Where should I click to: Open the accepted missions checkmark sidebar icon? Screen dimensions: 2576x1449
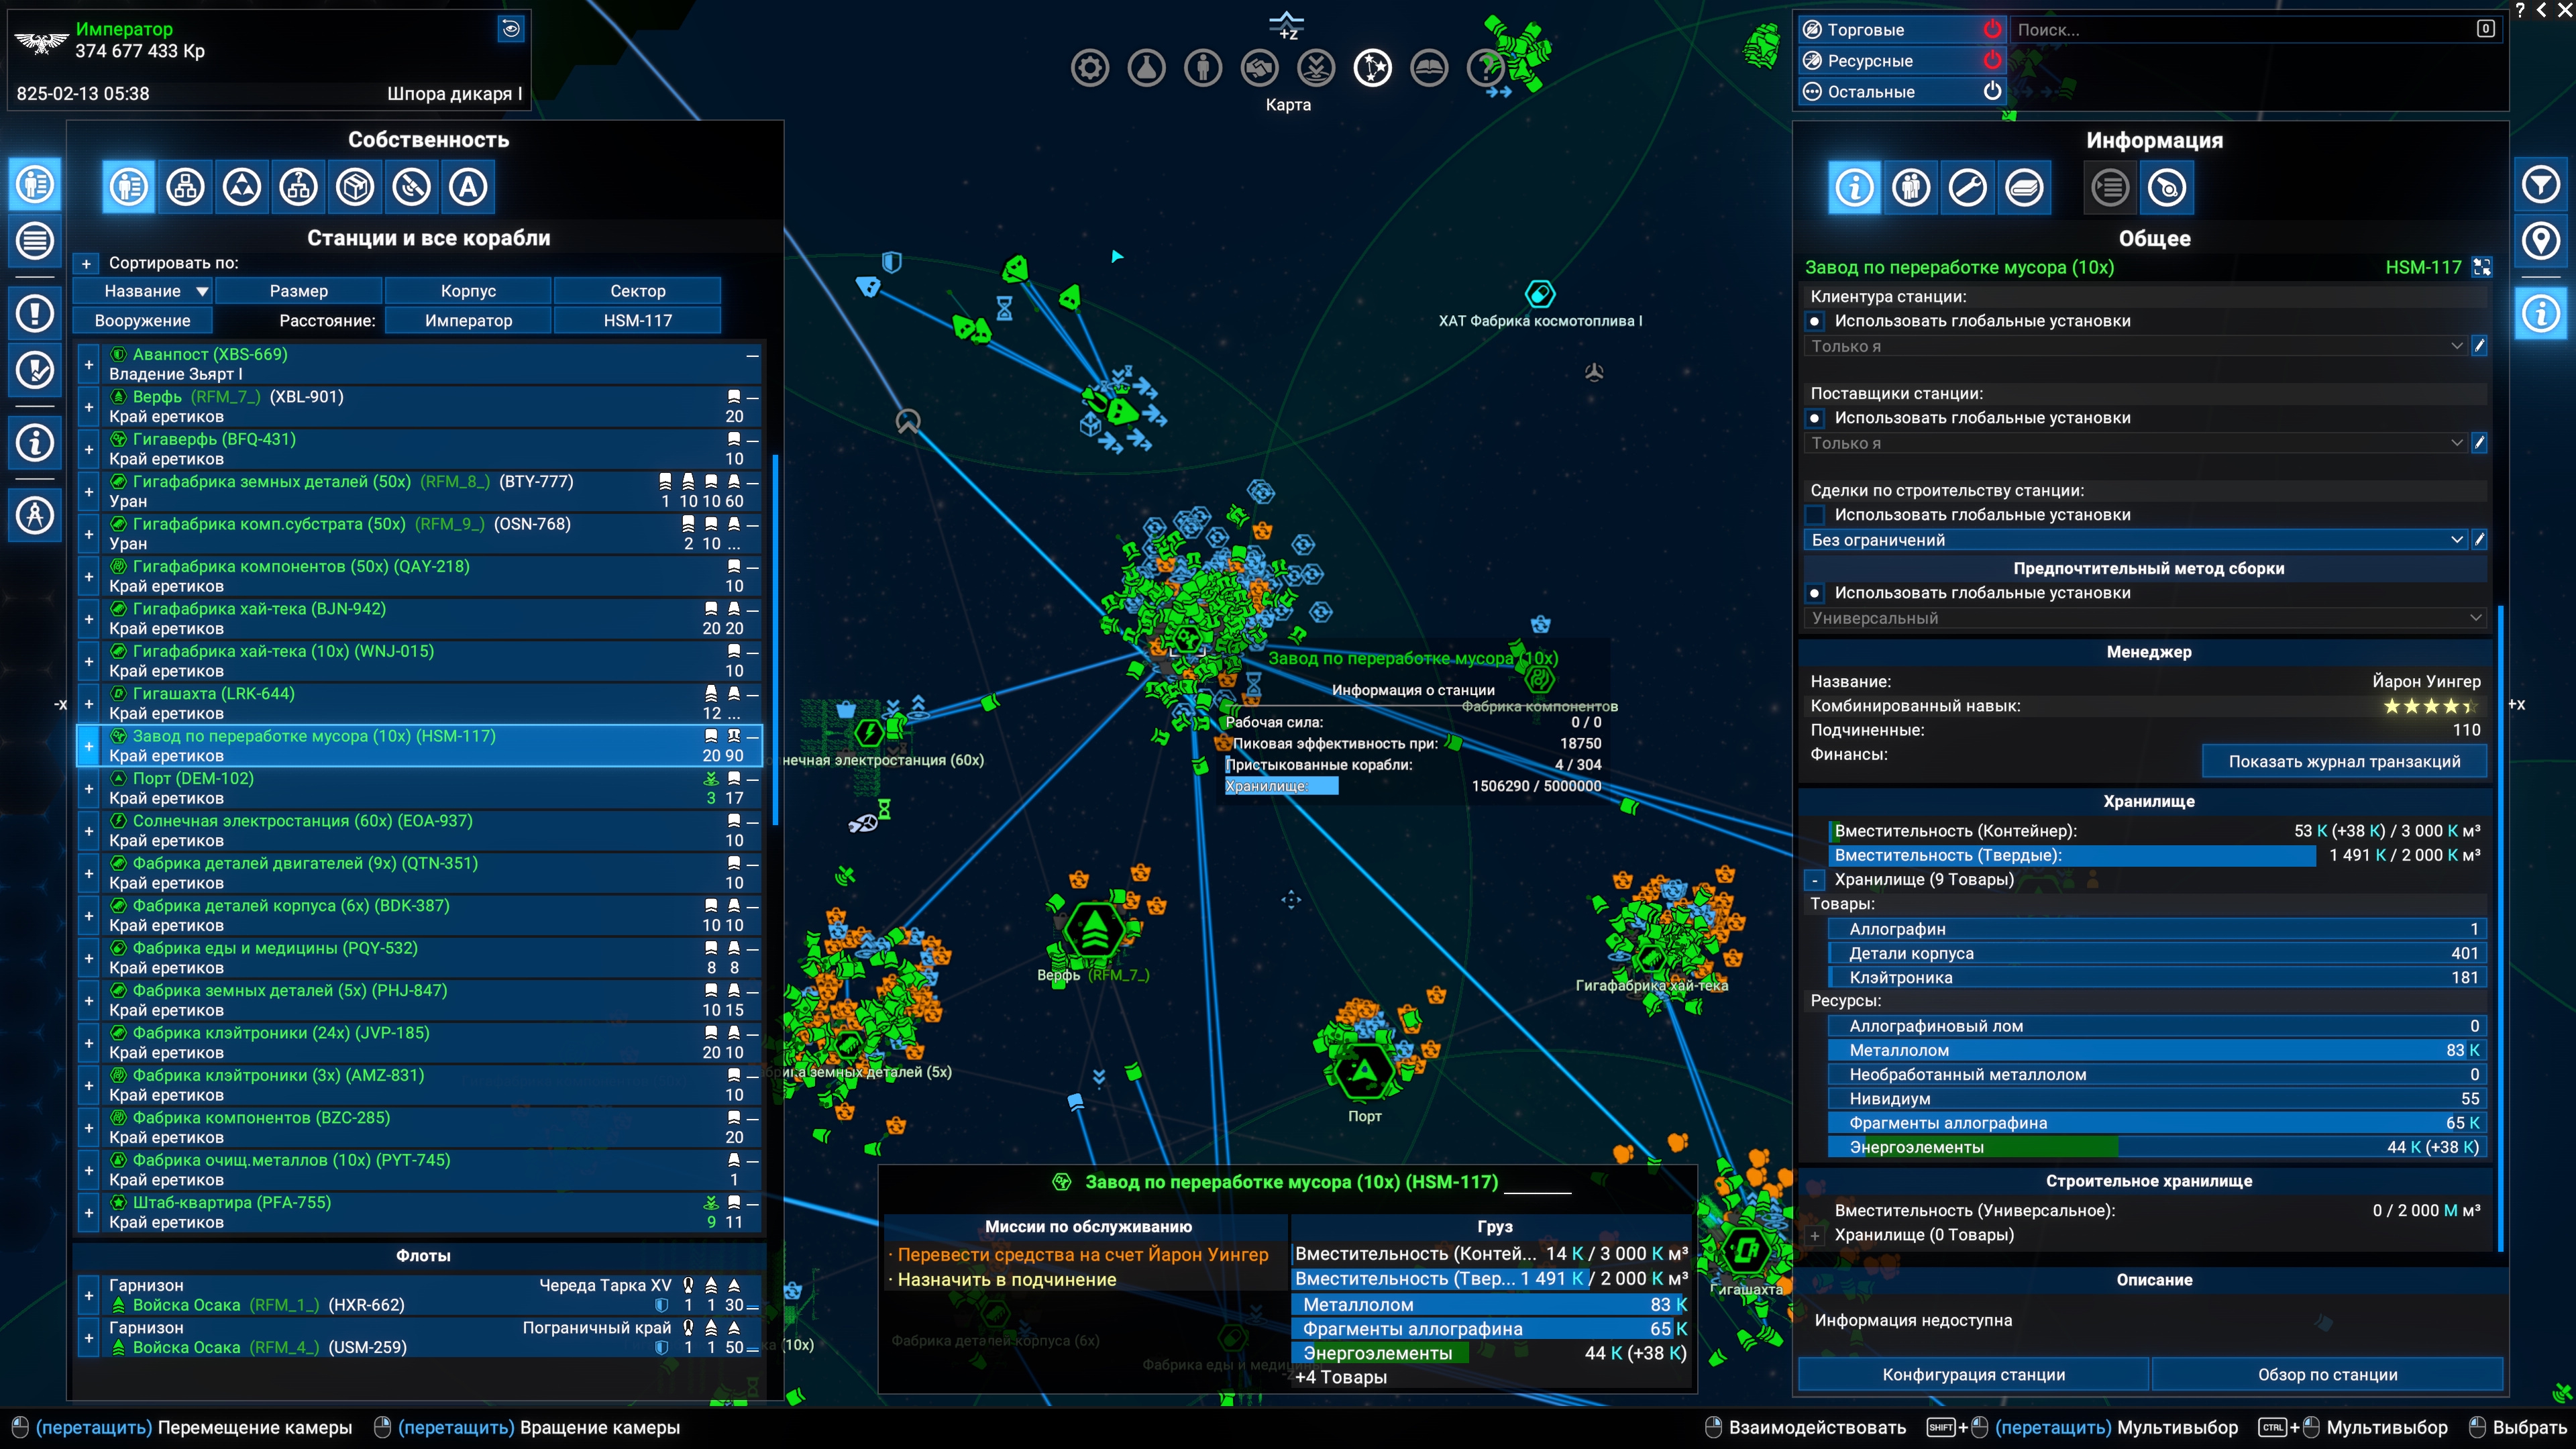pyautogui.click(x=35, y=370)
